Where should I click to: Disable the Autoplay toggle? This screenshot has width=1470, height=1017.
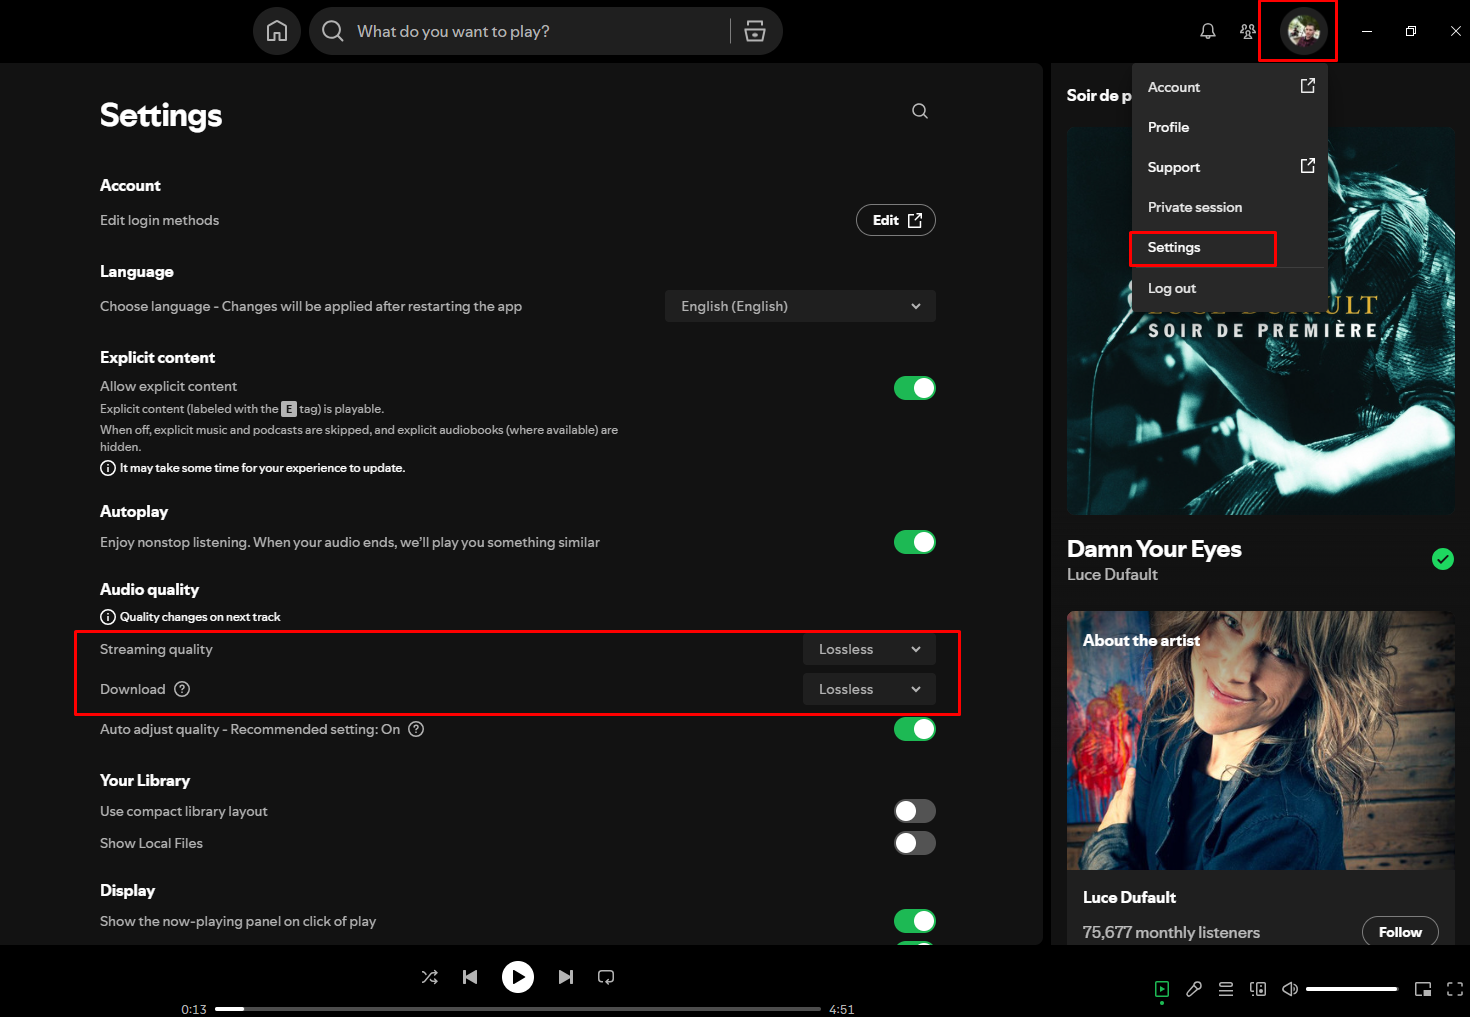coord(914,542)
